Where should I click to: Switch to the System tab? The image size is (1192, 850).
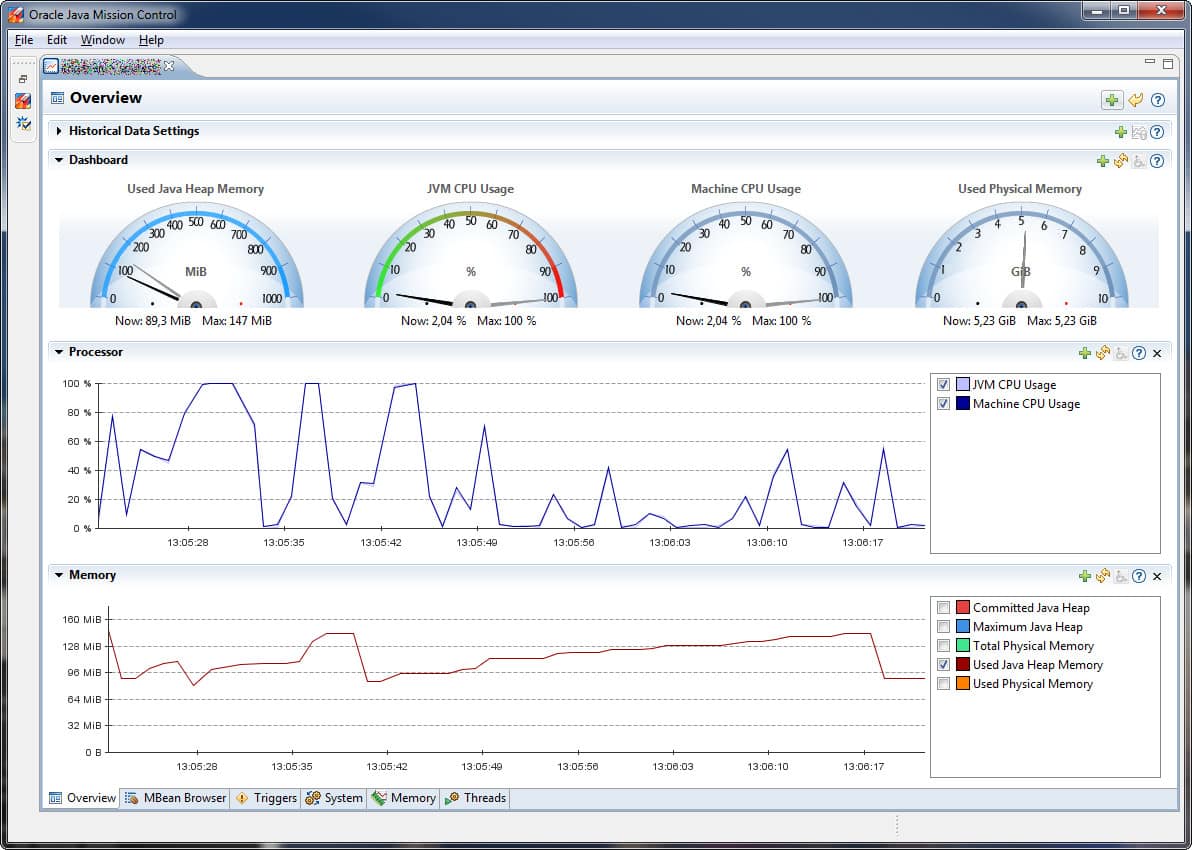point(334,798)
